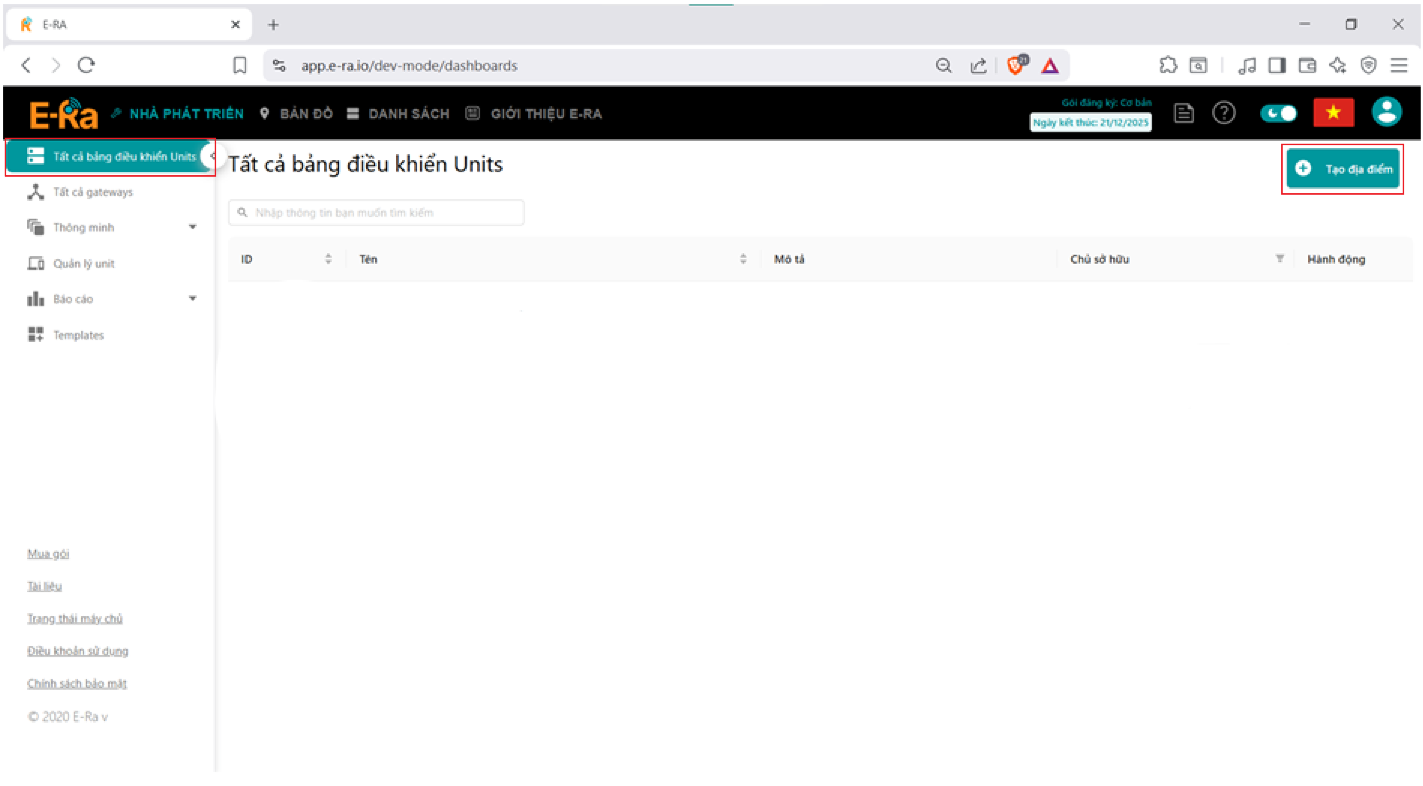Open the document notes icon in header

[1184, 113]
